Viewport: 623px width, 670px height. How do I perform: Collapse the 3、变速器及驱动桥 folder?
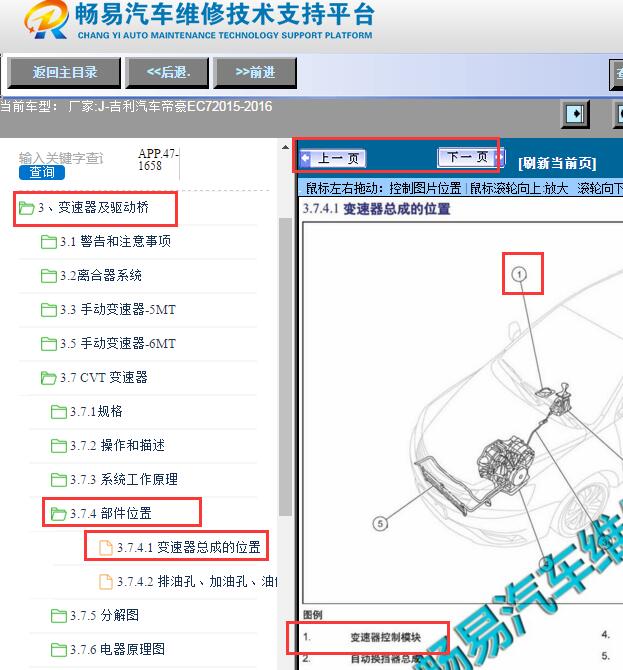point(93,208)
